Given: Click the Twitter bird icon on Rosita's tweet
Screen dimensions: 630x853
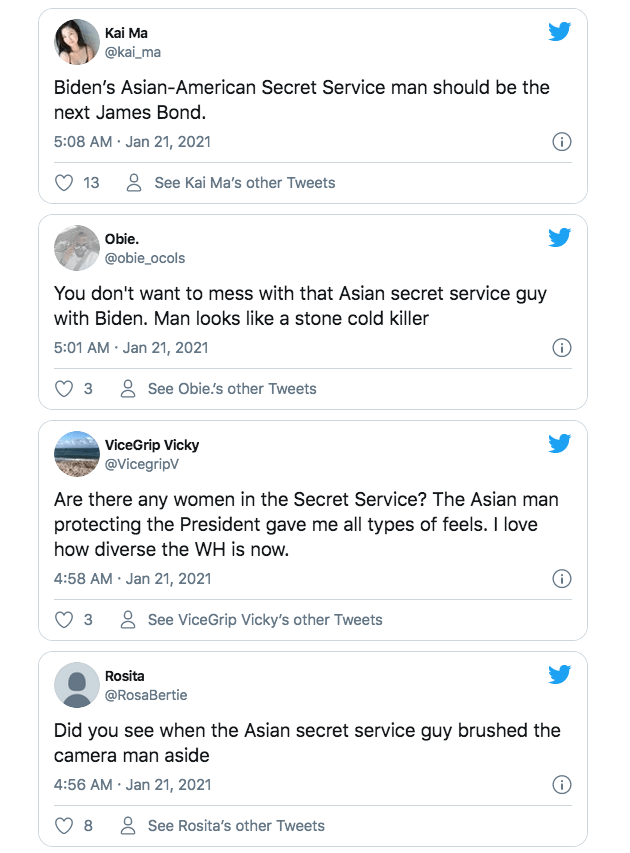Looking at the screenshot, I should (559, 675).
